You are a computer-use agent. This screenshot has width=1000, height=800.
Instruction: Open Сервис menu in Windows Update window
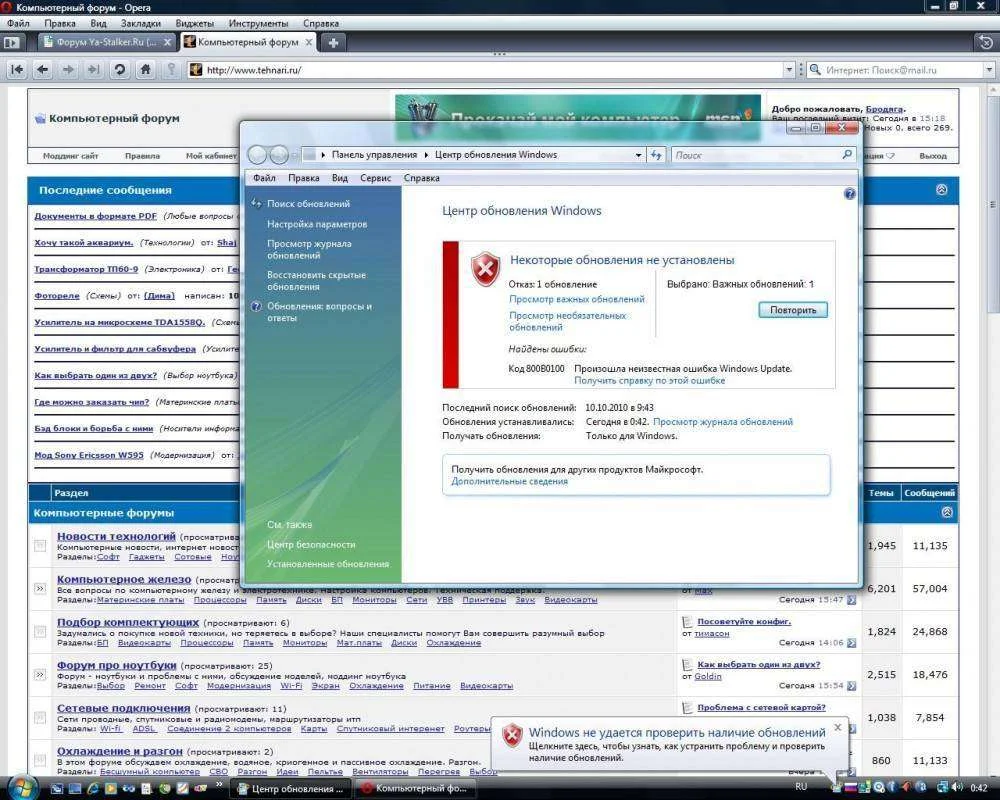tap(375, 178)
